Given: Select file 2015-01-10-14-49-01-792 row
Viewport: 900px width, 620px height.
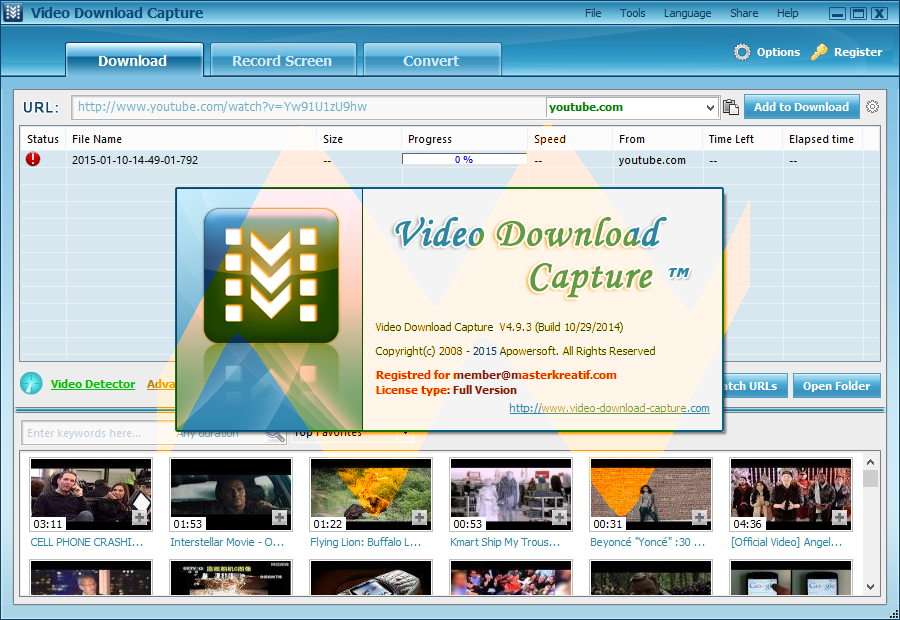Looking at the screenshot, I should coord(449,160).
